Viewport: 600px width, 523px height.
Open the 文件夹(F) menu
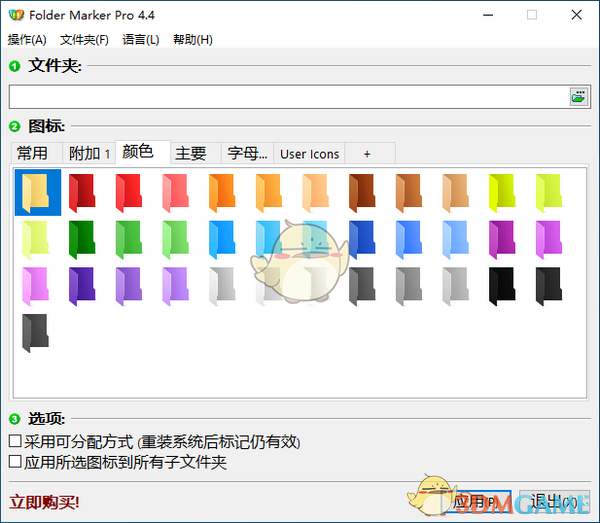(84, 40)
